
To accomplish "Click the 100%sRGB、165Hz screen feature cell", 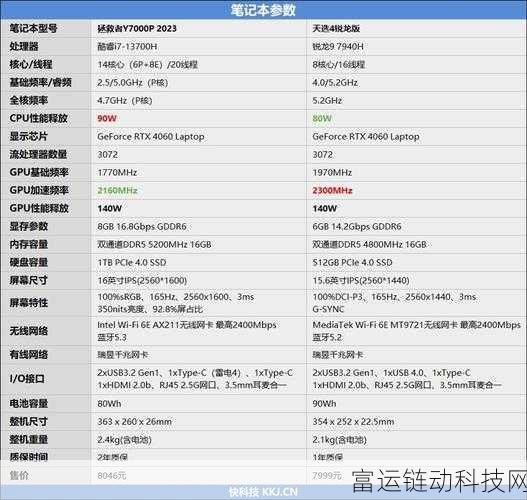I will pyautogui.click(x=176, y=303).
